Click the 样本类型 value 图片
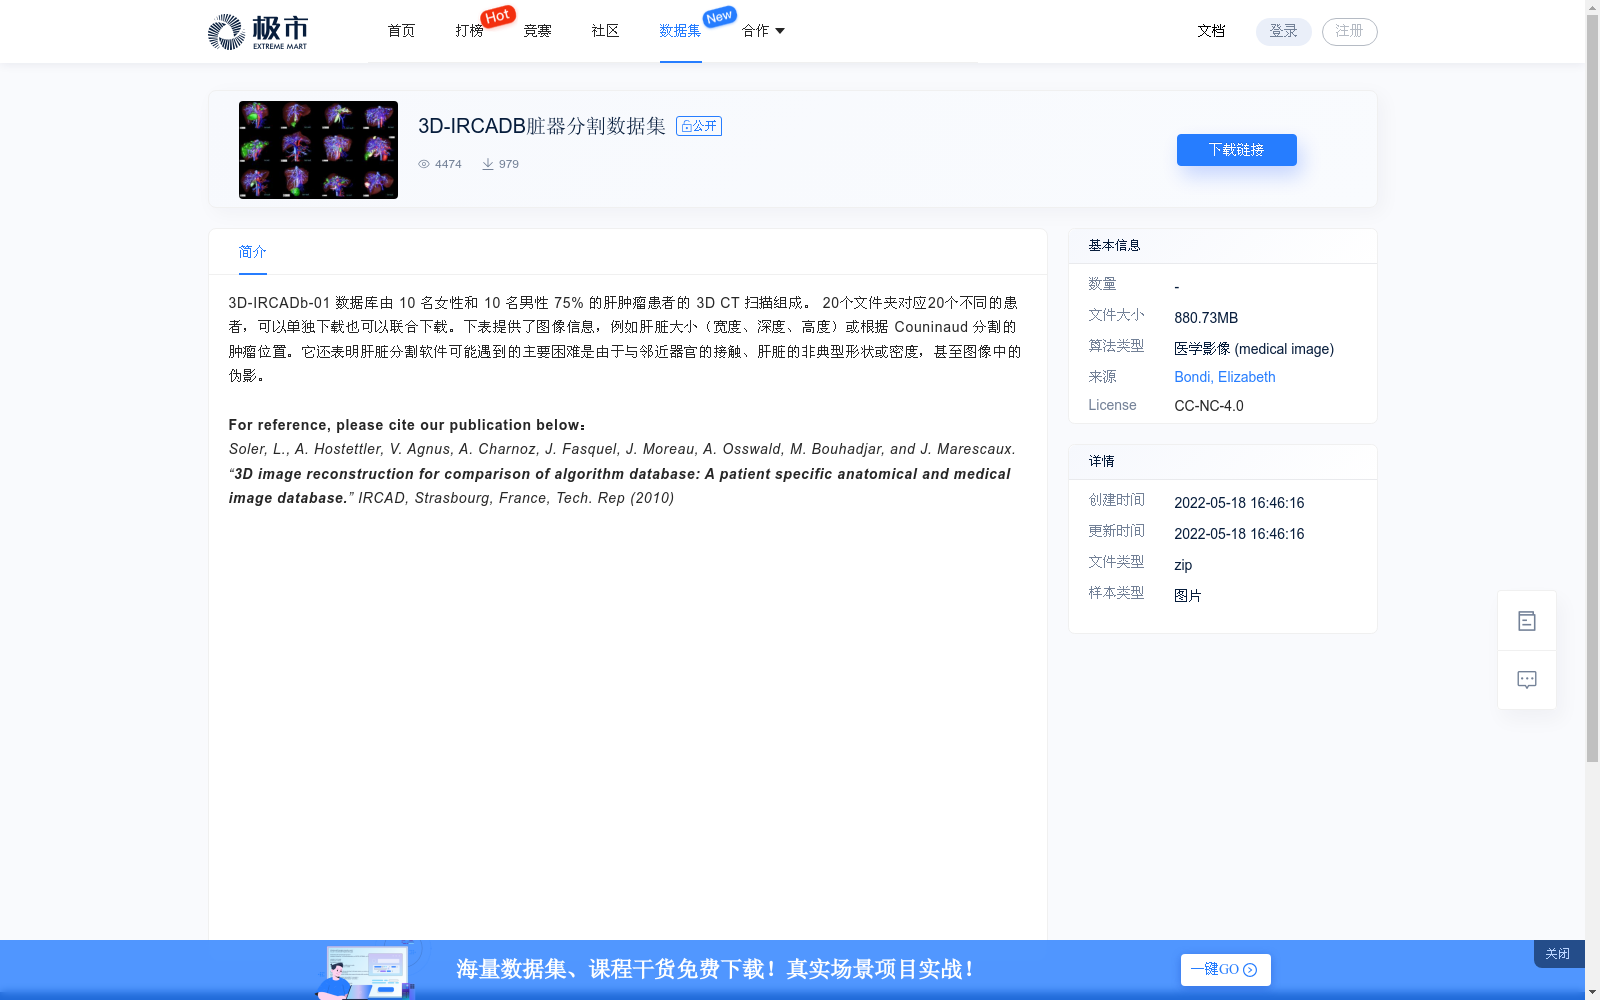Screen dimensions: 1600x1000 tap(1188, 596)
